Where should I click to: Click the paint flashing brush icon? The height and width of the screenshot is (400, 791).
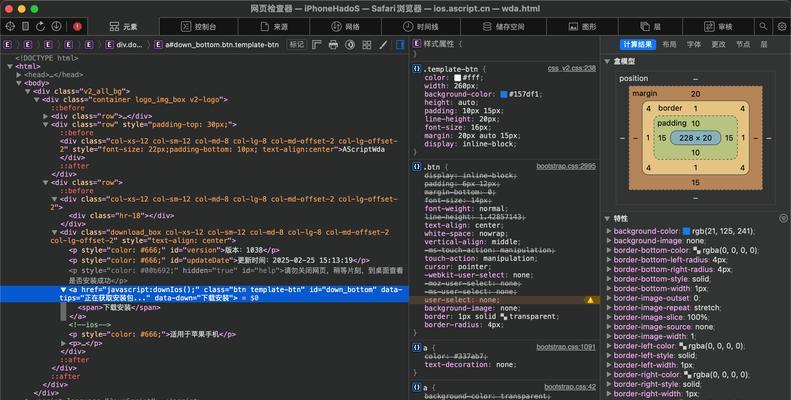[x=383, y=44]
